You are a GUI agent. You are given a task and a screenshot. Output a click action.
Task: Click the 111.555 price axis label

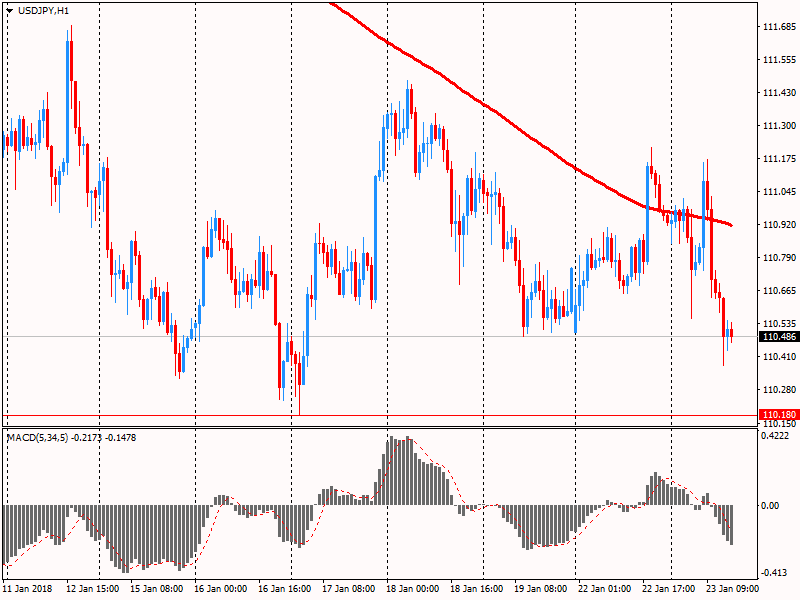click(779, 60)
